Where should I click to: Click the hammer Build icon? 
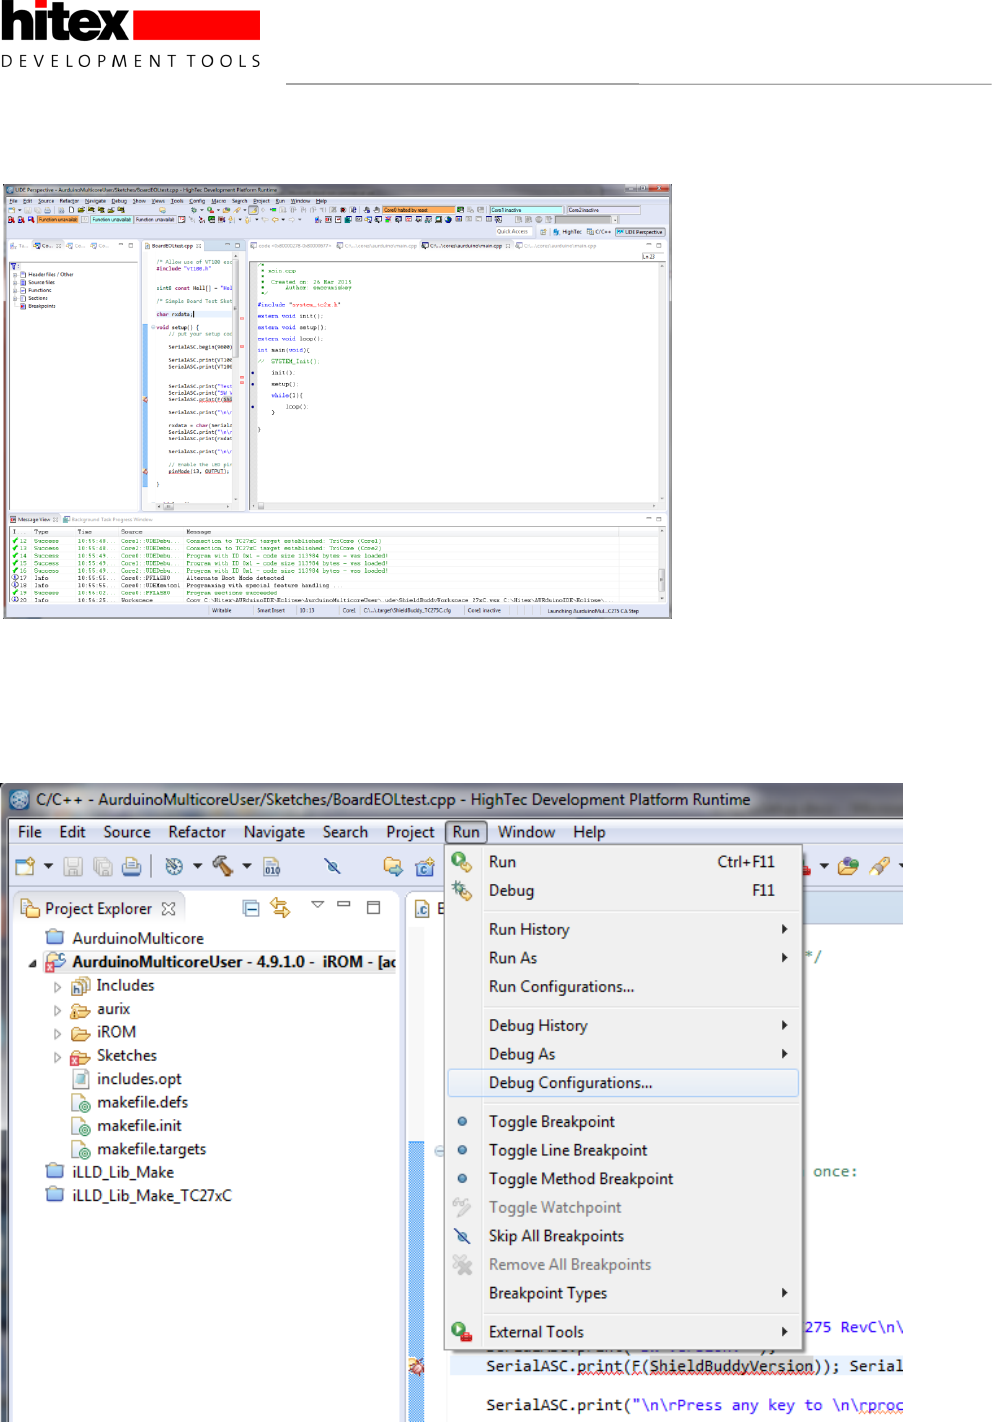(223, 866)
